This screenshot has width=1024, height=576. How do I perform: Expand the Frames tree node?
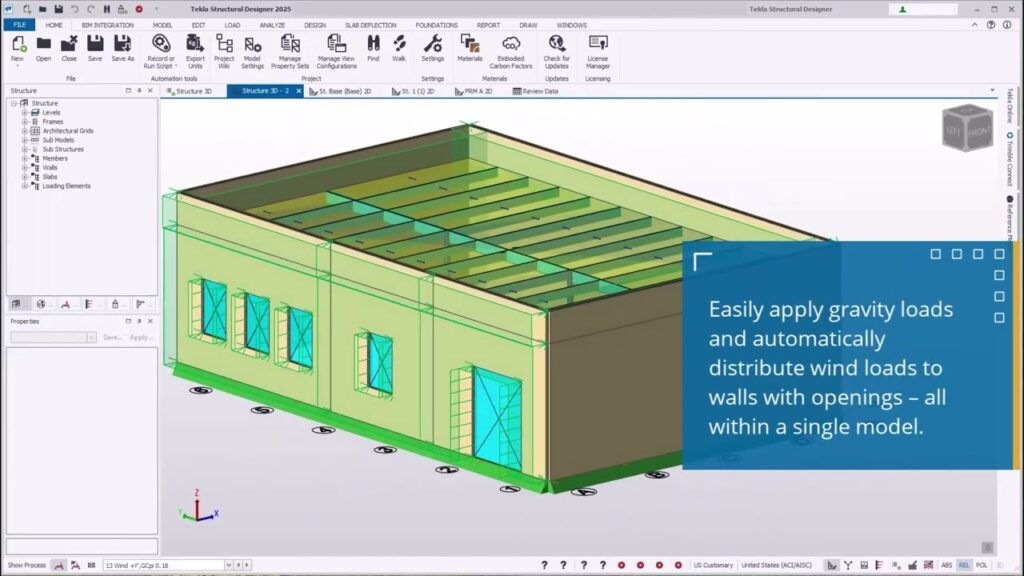(x=25, y=121)
